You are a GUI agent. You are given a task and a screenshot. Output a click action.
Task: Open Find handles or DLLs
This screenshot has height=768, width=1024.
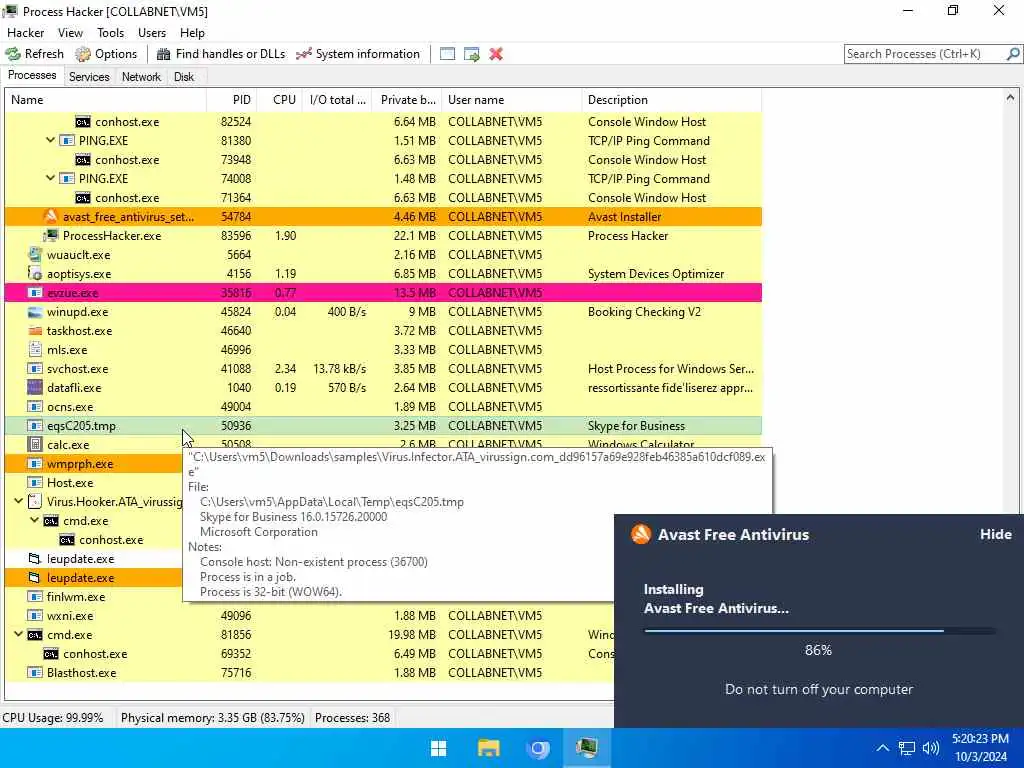(221, 54)
